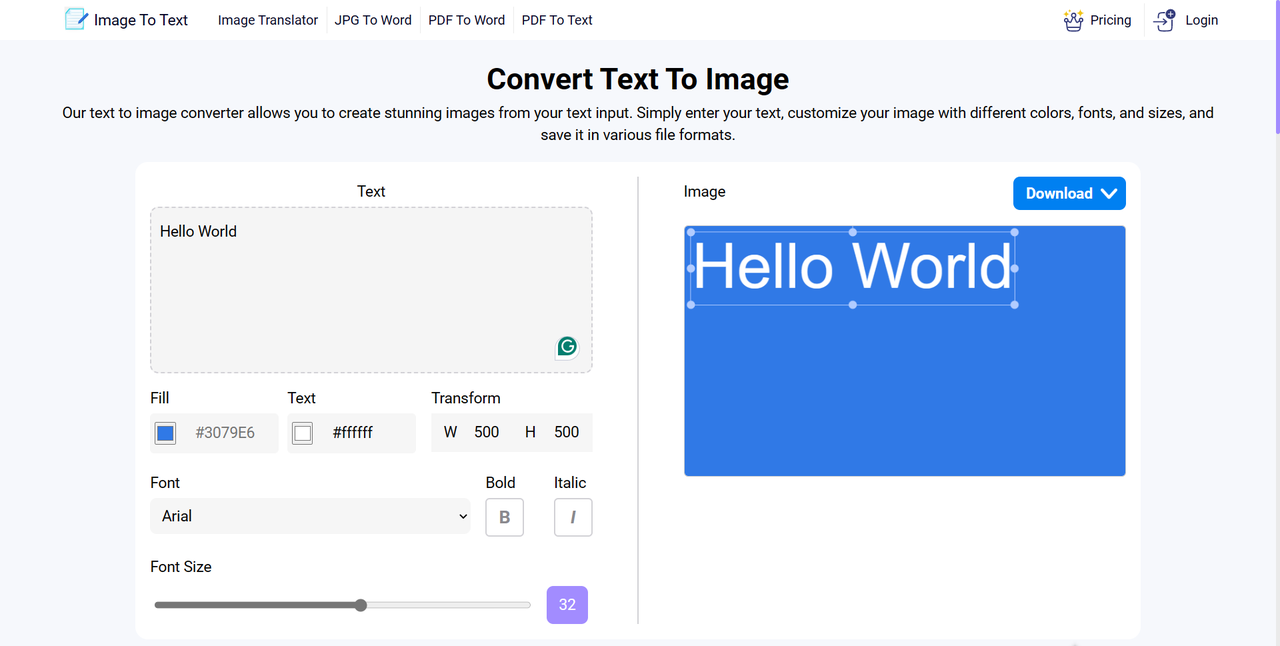Open the Arial font dropdown
Image resolution: width=1280 pixels, height=646 pixels.
310,516
